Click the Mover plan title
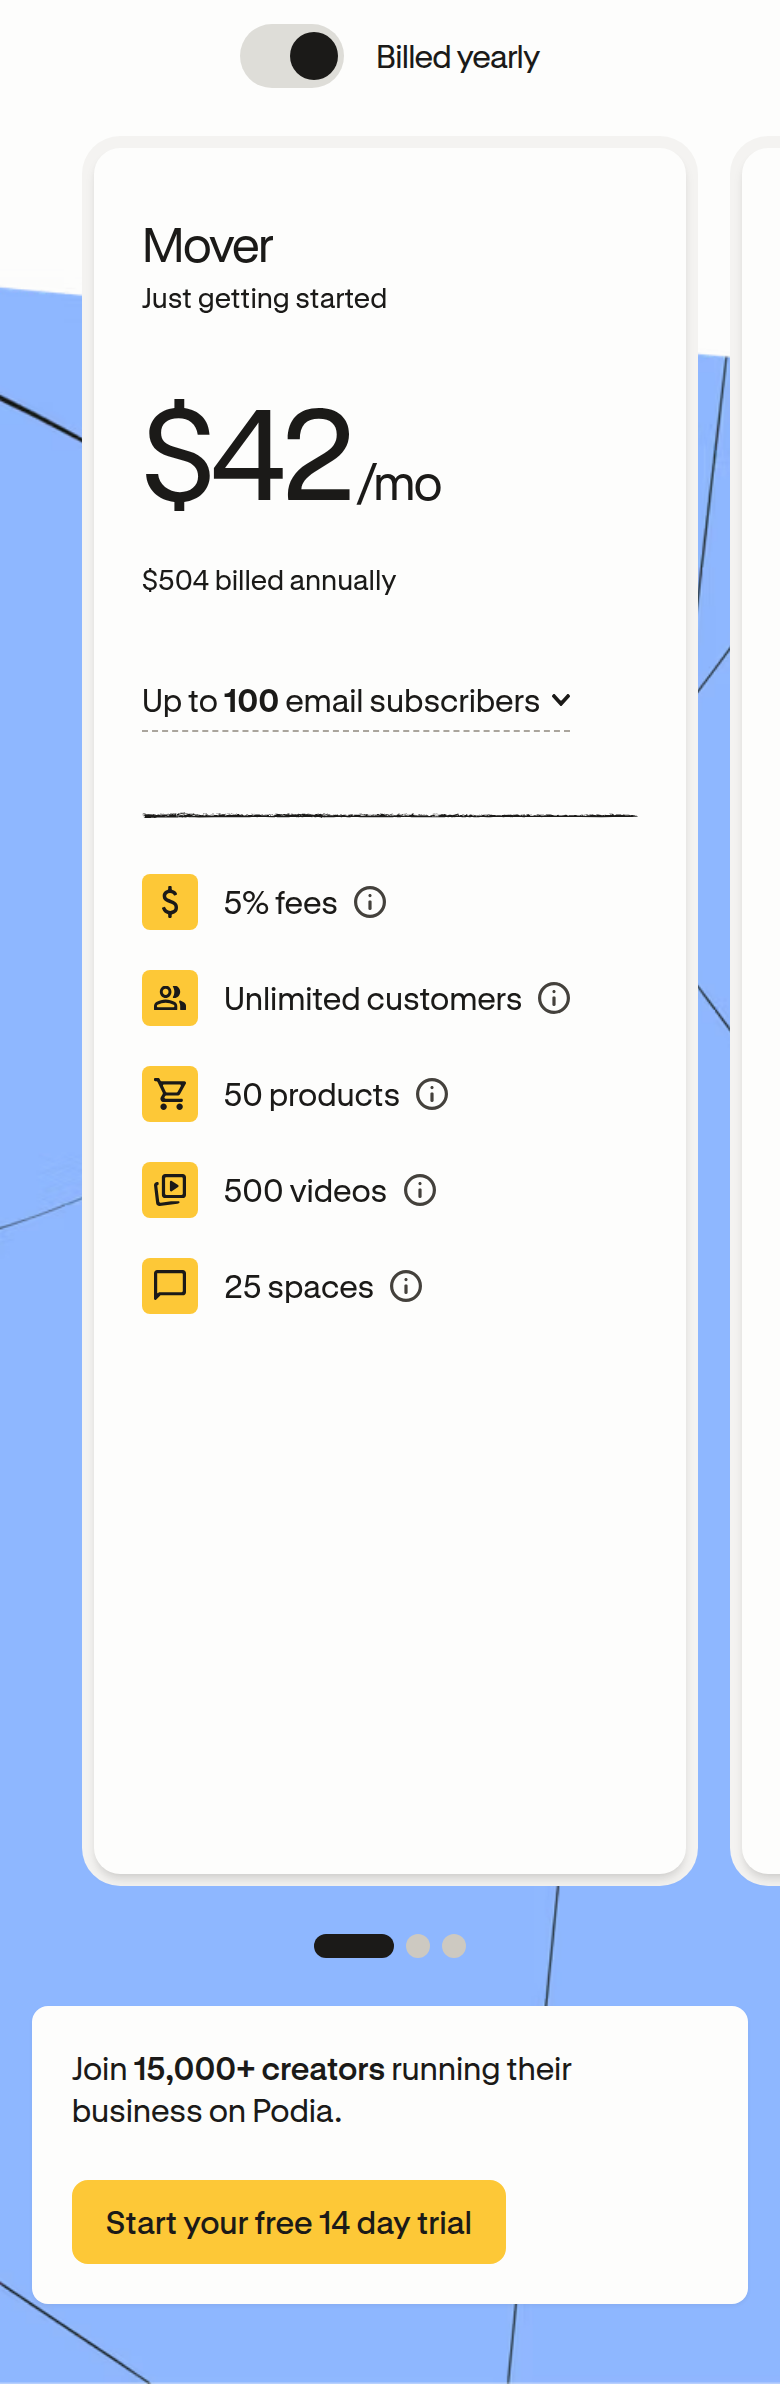780x2384 pixels. [208, 246]
